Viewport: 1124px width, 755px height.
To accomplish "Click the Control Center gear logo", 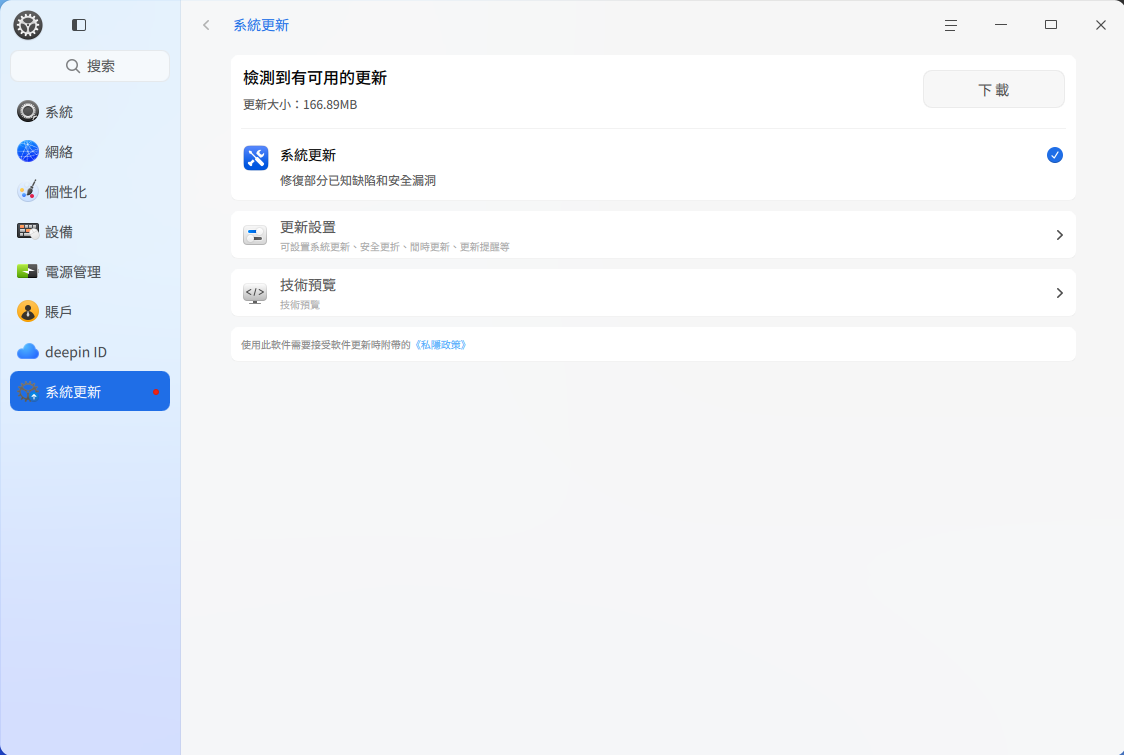I will 28,25.
